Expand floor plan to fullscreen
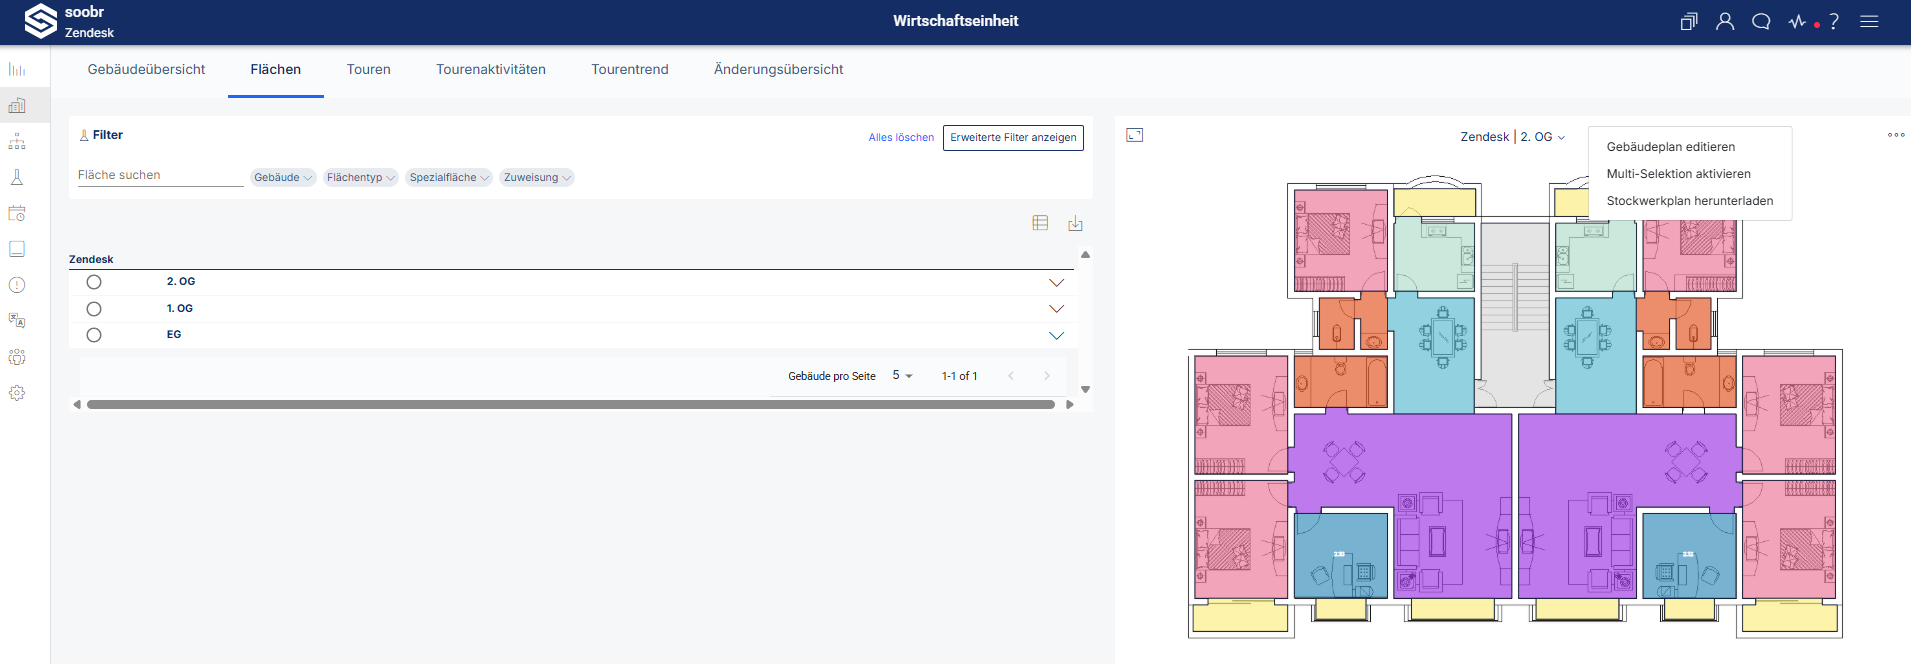Screen dimensions: 1911x664 click(x=1134, y=135)
